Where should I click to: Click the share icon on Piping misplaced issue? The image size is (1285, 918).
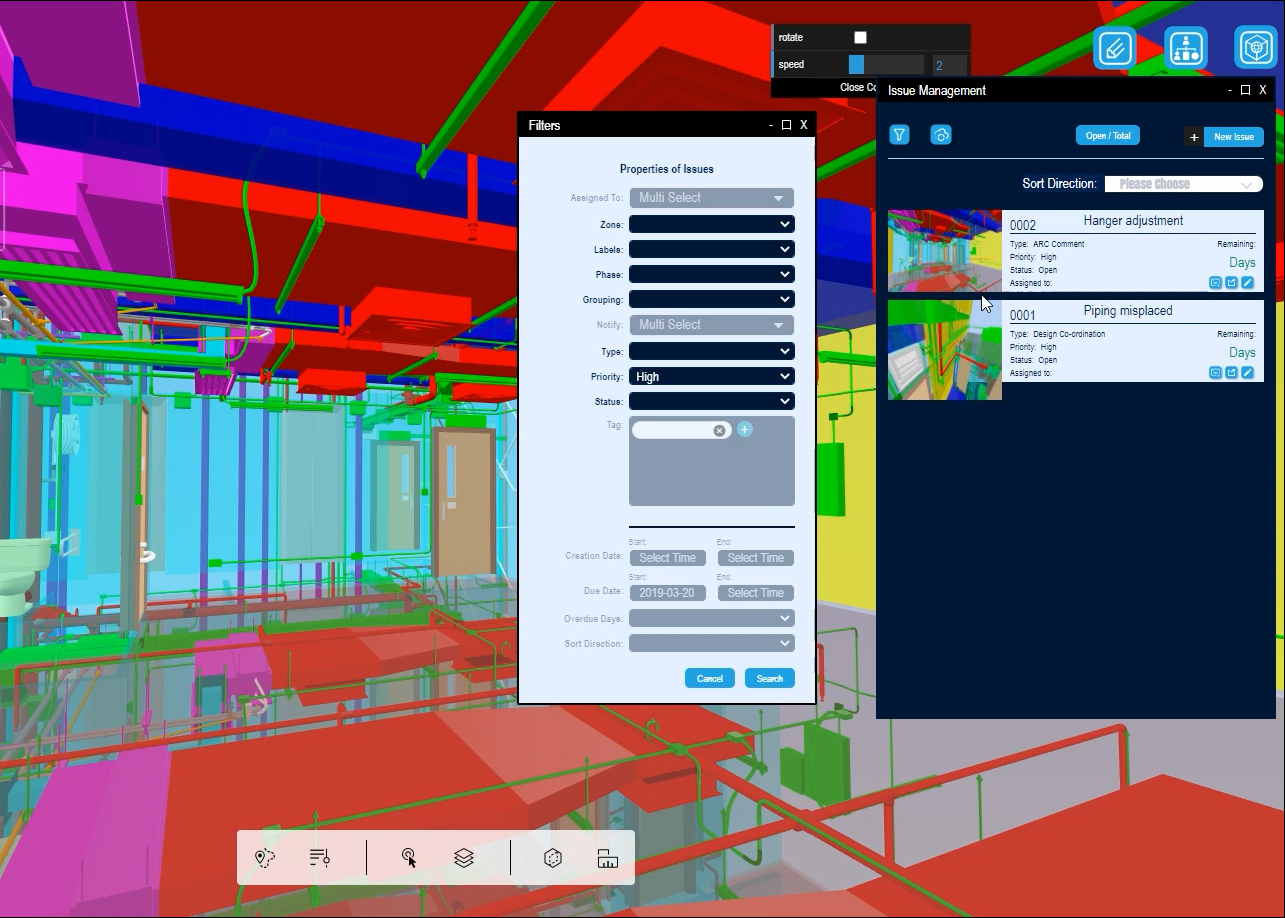[x=1231, y=373]
